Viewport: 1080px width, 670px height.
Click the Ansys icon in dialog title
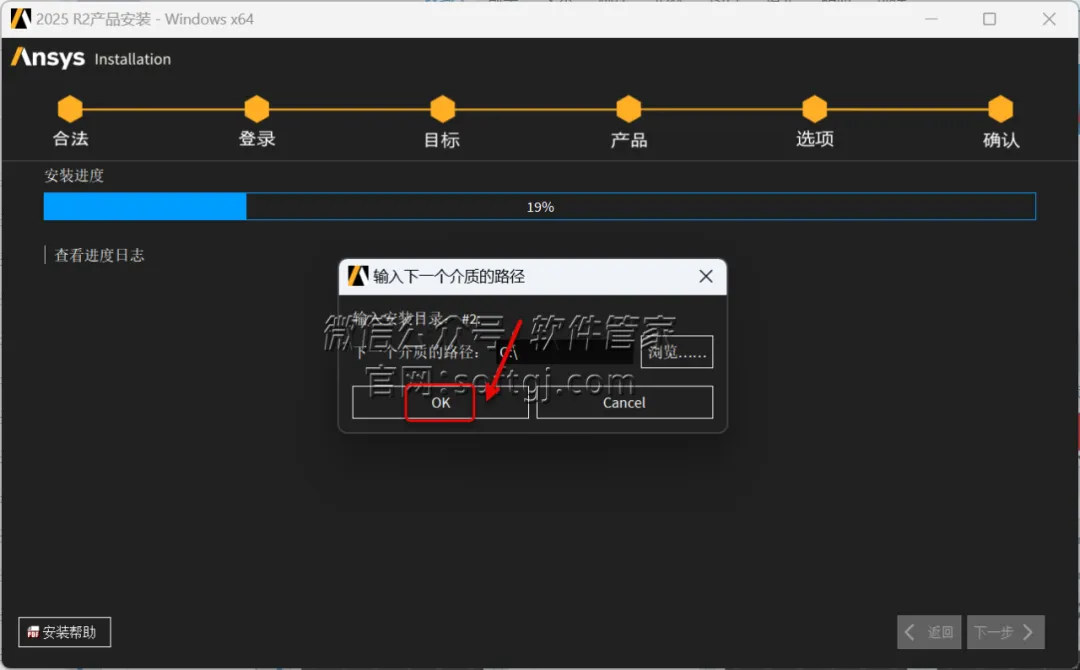pos(358,276)
